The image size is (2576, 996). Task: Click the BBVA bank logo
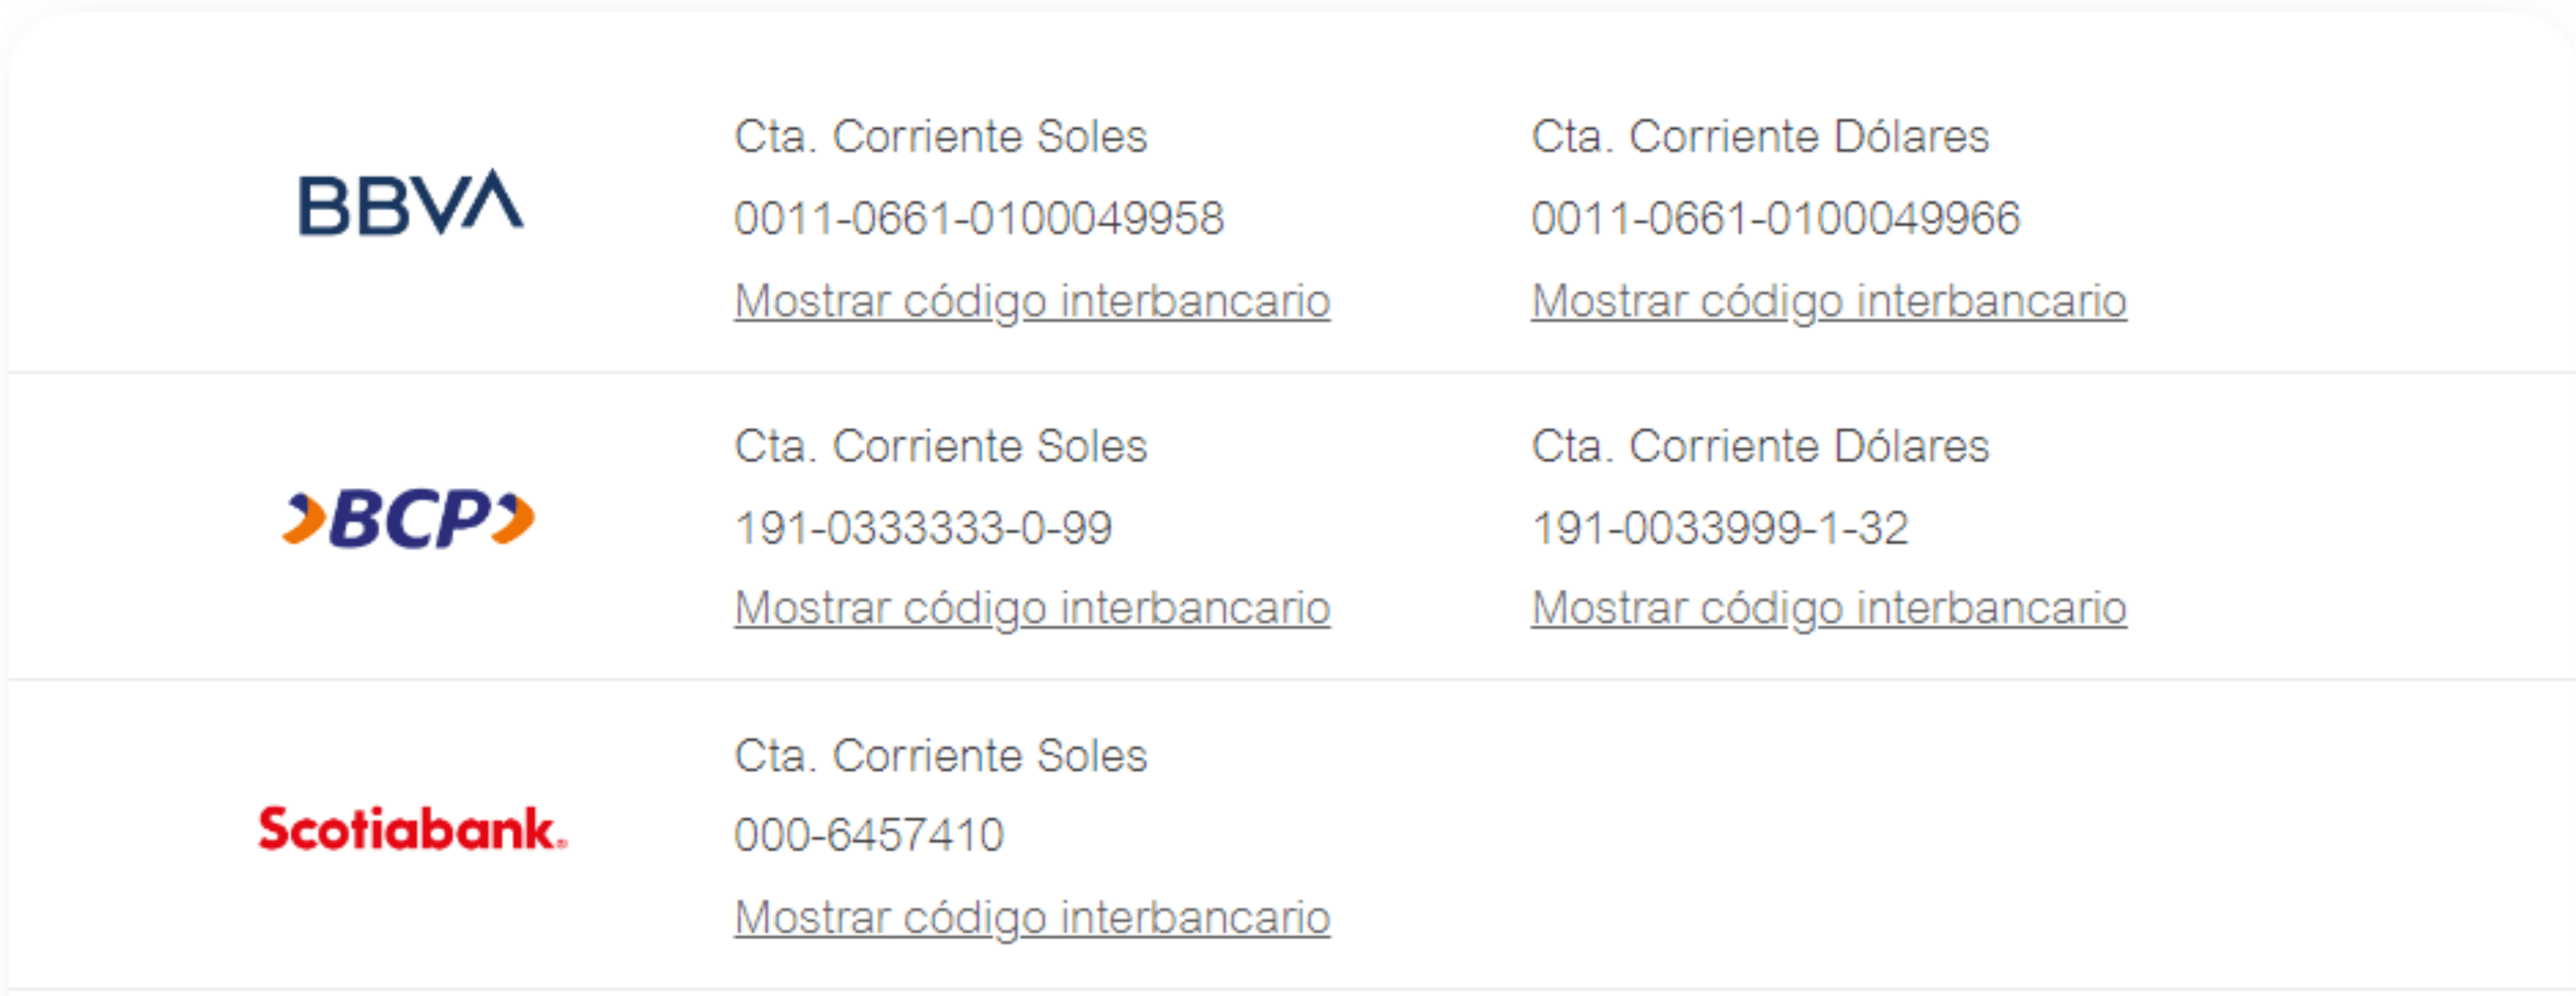(x=410, y=204)
